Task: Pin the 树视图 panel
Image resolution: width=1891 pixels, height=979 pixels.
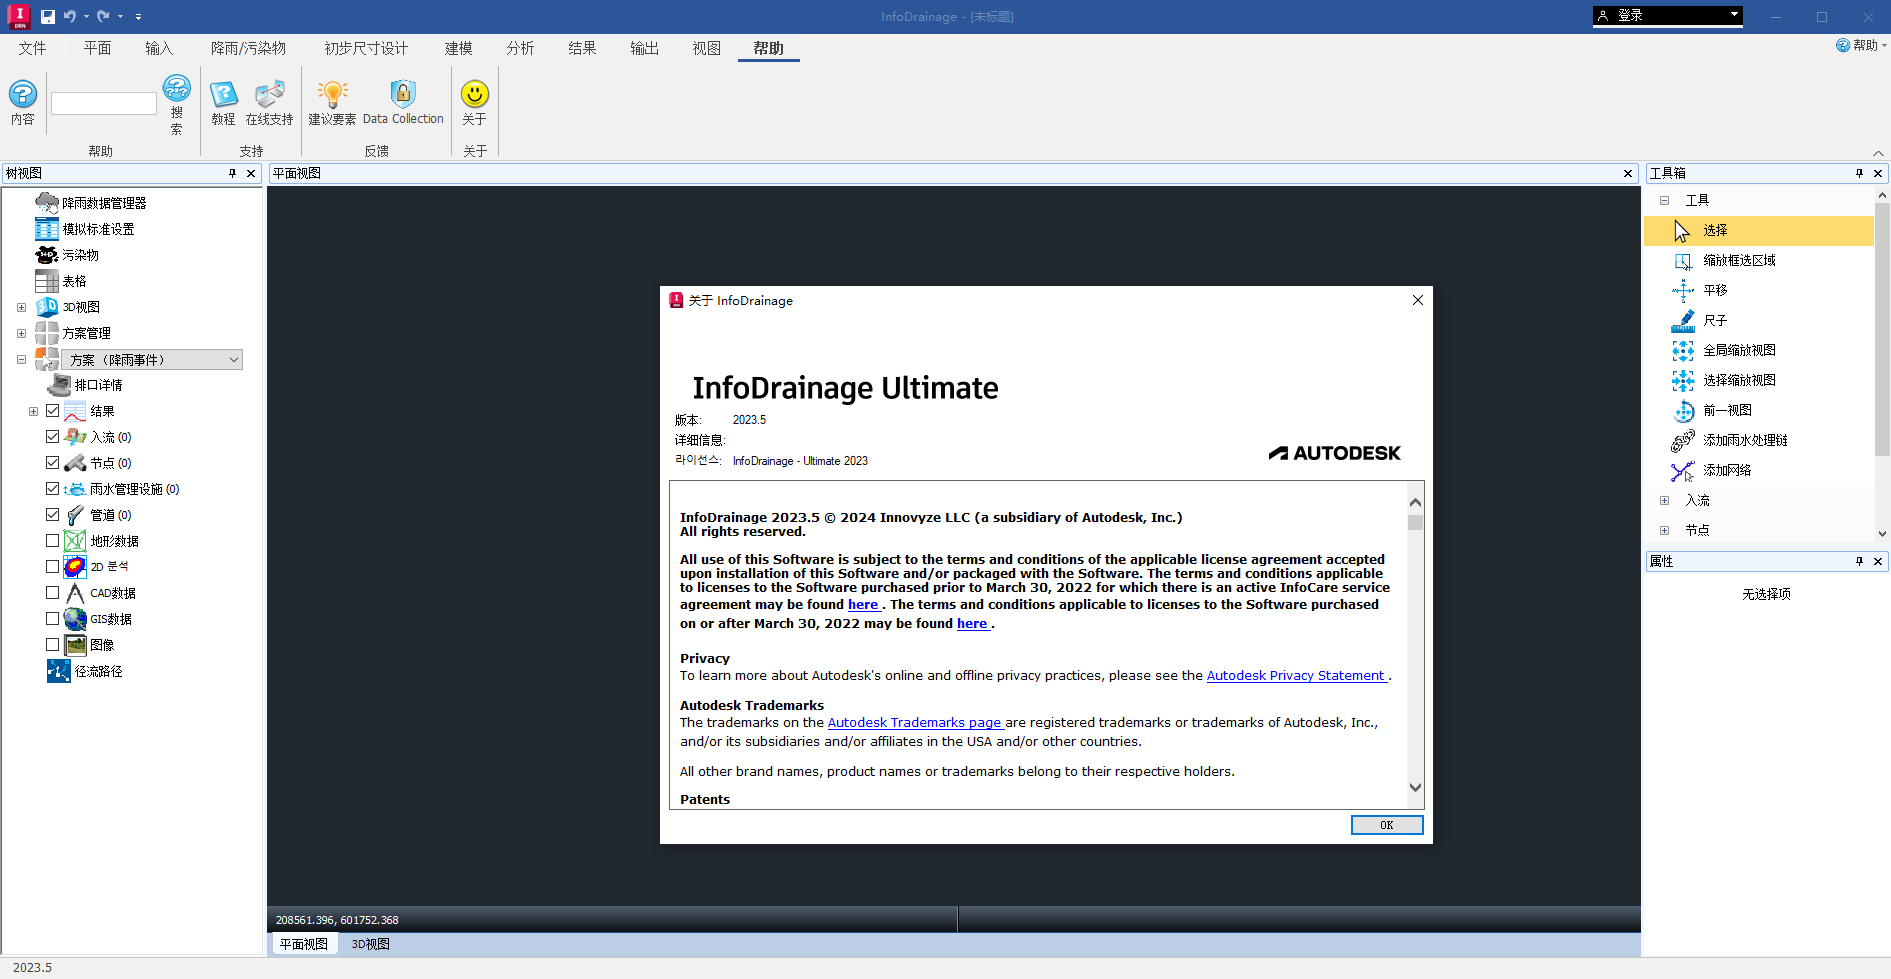Action: point(232,173)
